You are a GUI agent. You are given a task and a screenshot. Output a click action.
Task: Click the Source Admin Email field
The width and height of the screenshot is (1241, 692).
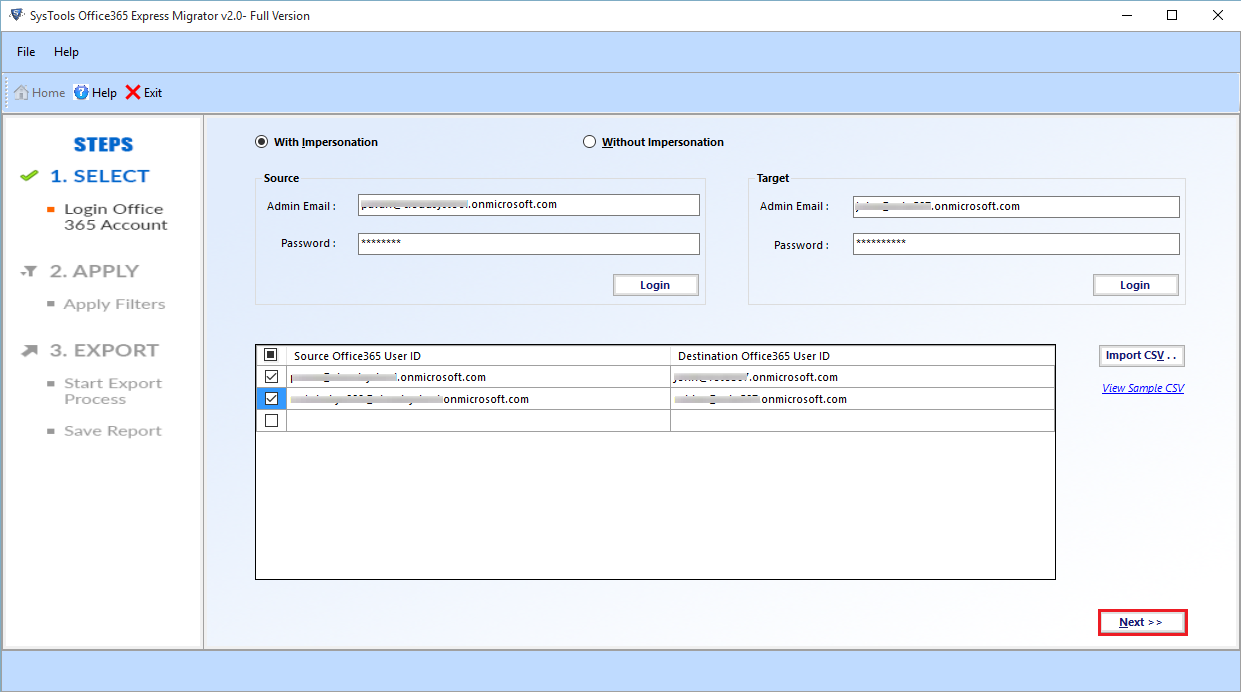click(x=529, y=205)
